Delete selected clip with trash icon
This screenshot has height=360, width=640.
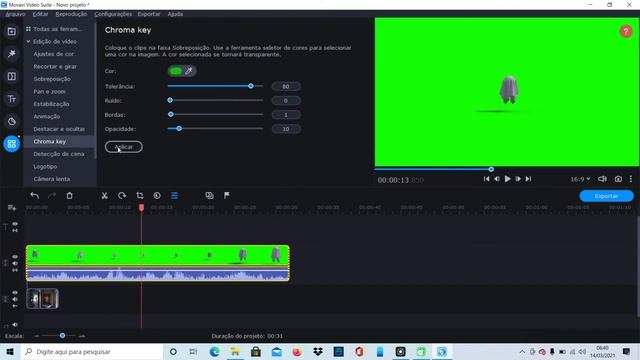69,196
